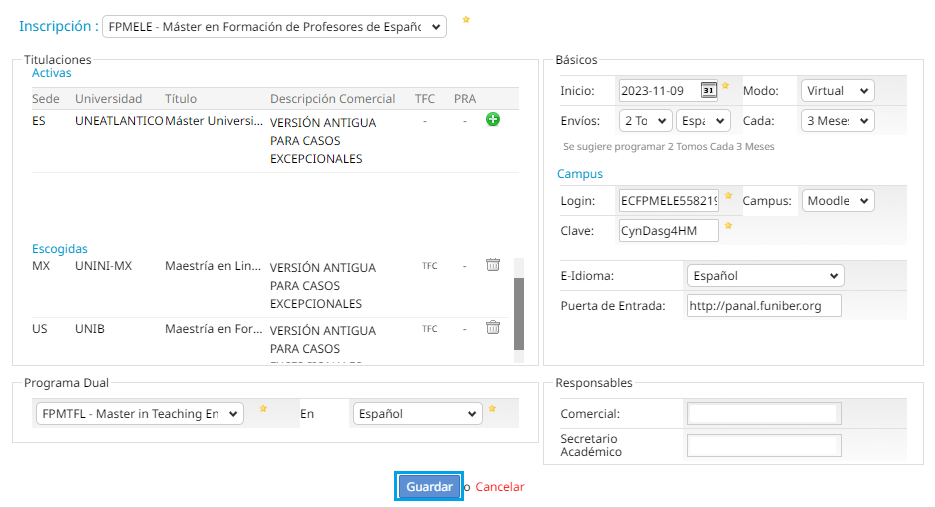Image resolution: width=935 pixels, height=508 pixels.
Task: Expand the Programa Dual language dropdown
Action: (417, 414)
